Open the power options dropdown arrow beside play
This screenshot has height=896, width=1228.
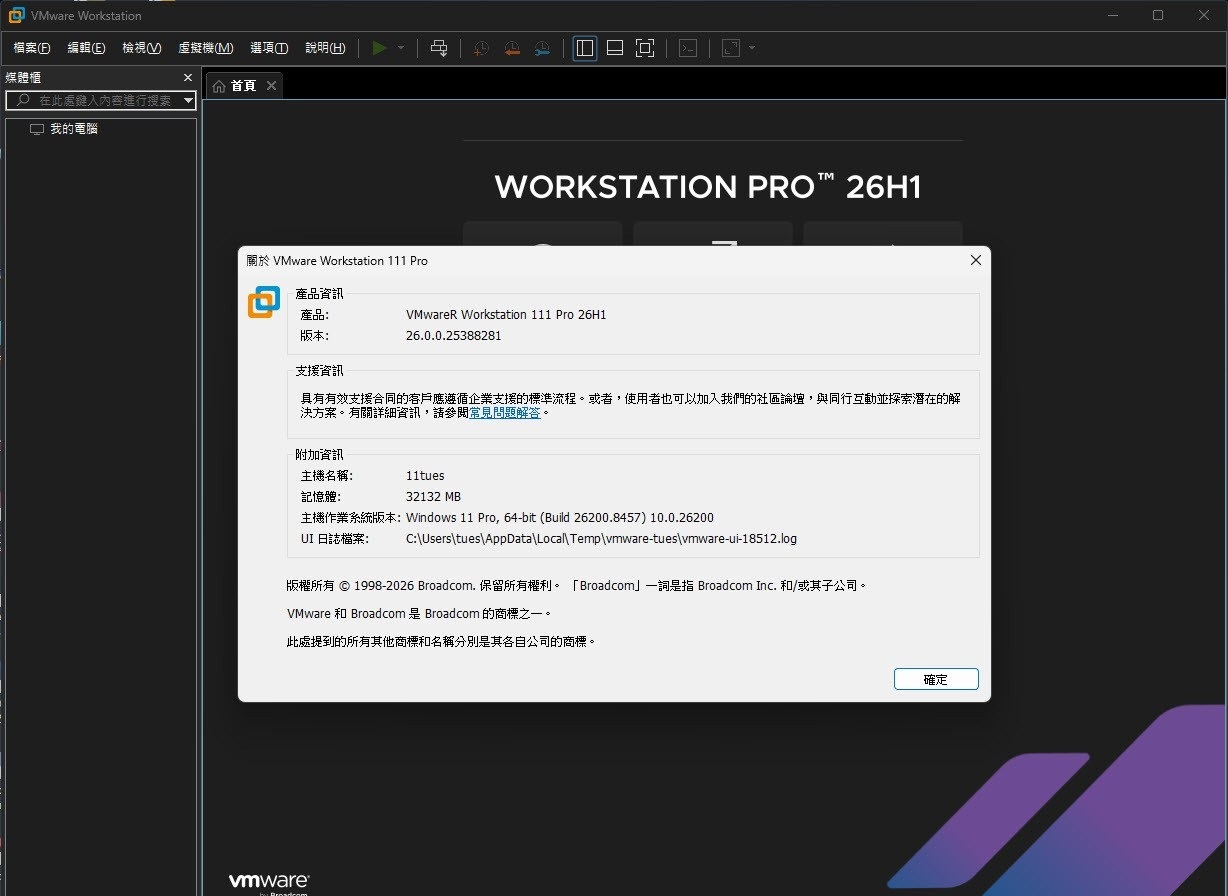pos(401,48)
